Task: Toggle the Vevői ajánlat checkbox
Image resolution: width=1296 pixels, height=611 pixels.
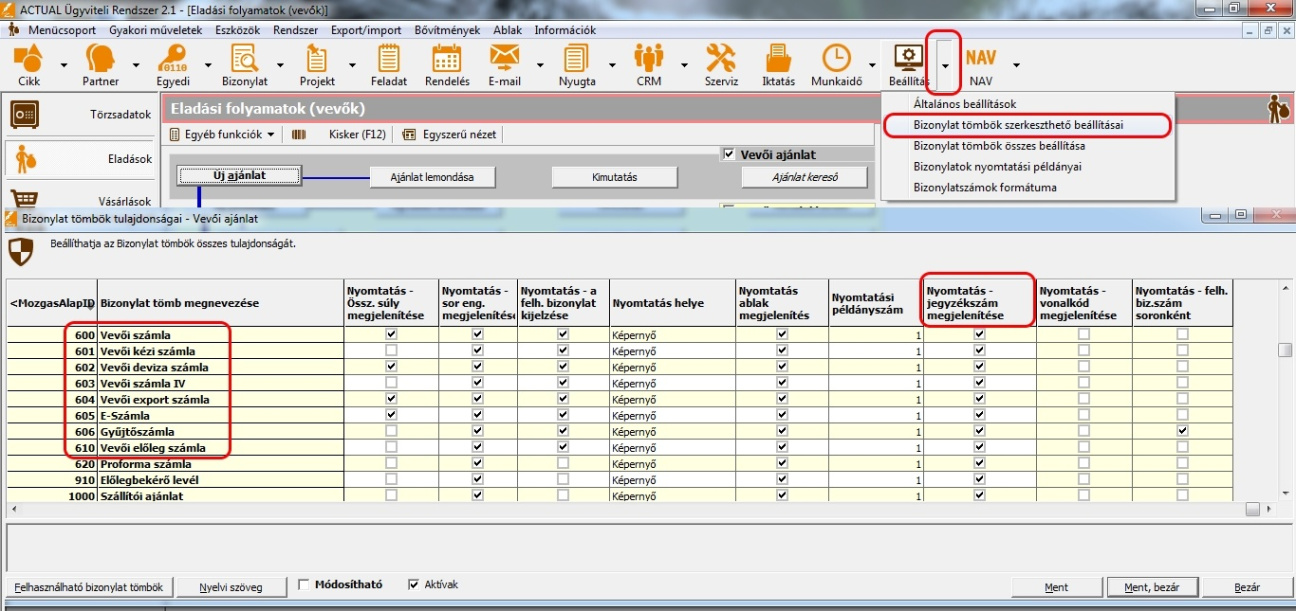Action: tap(728, 155)
